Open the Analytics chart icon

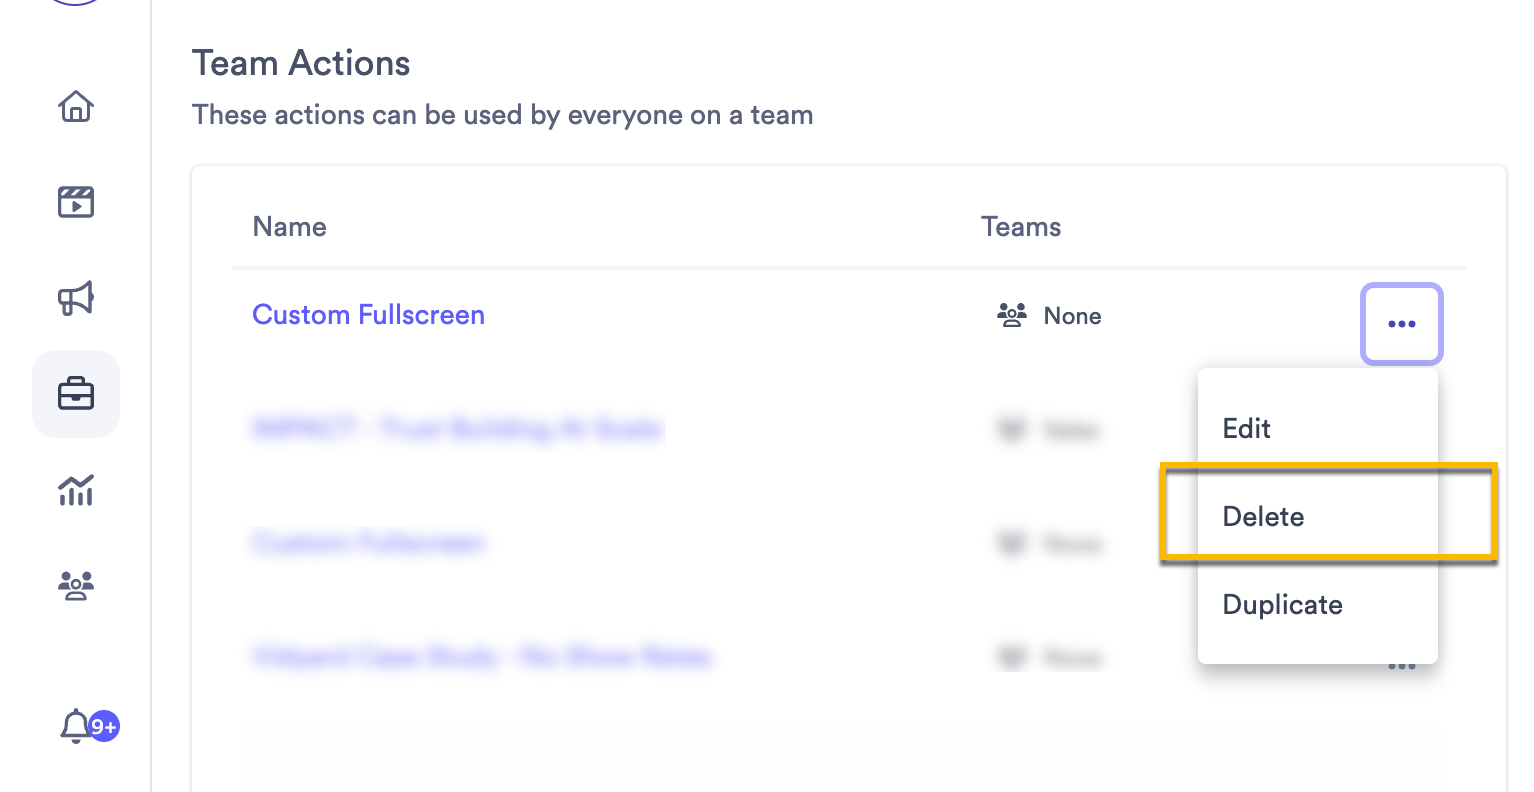76,491
